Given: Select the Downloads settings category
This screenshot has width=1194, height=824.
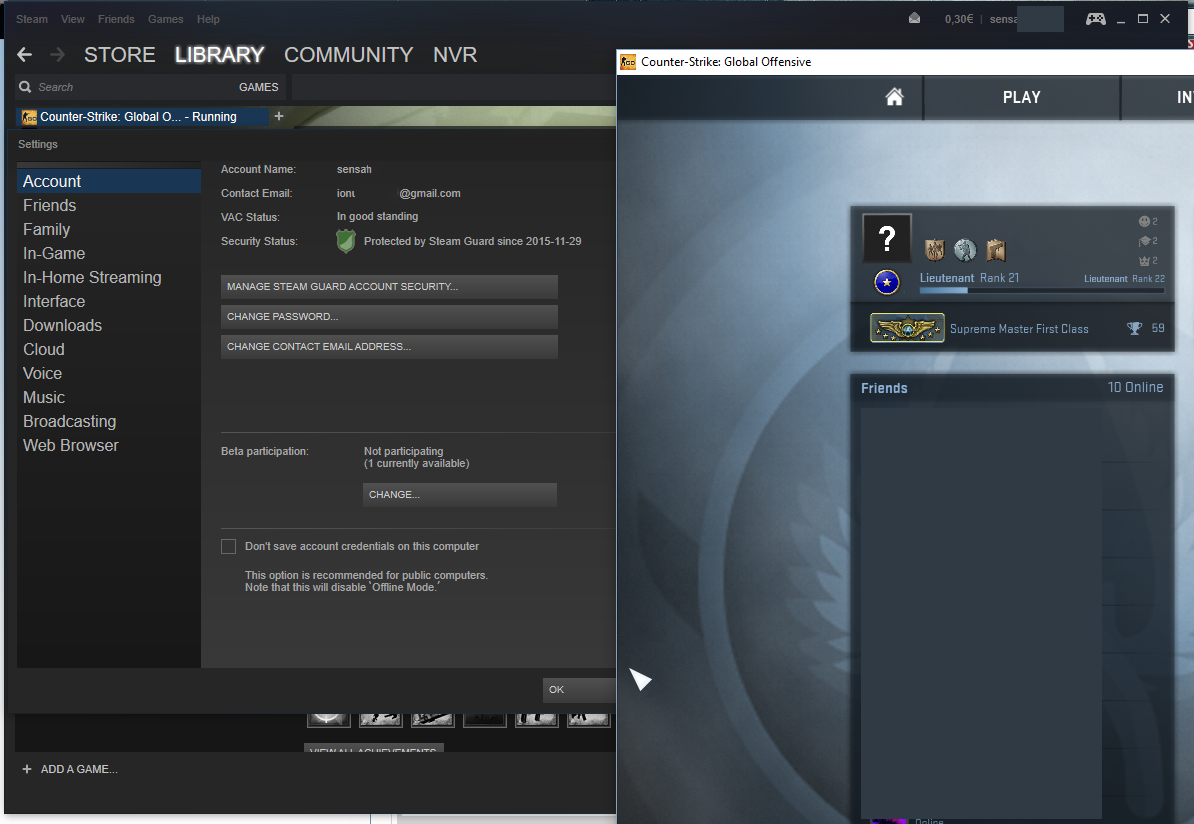Looking at the screenshot, I should tap(109, 325).
